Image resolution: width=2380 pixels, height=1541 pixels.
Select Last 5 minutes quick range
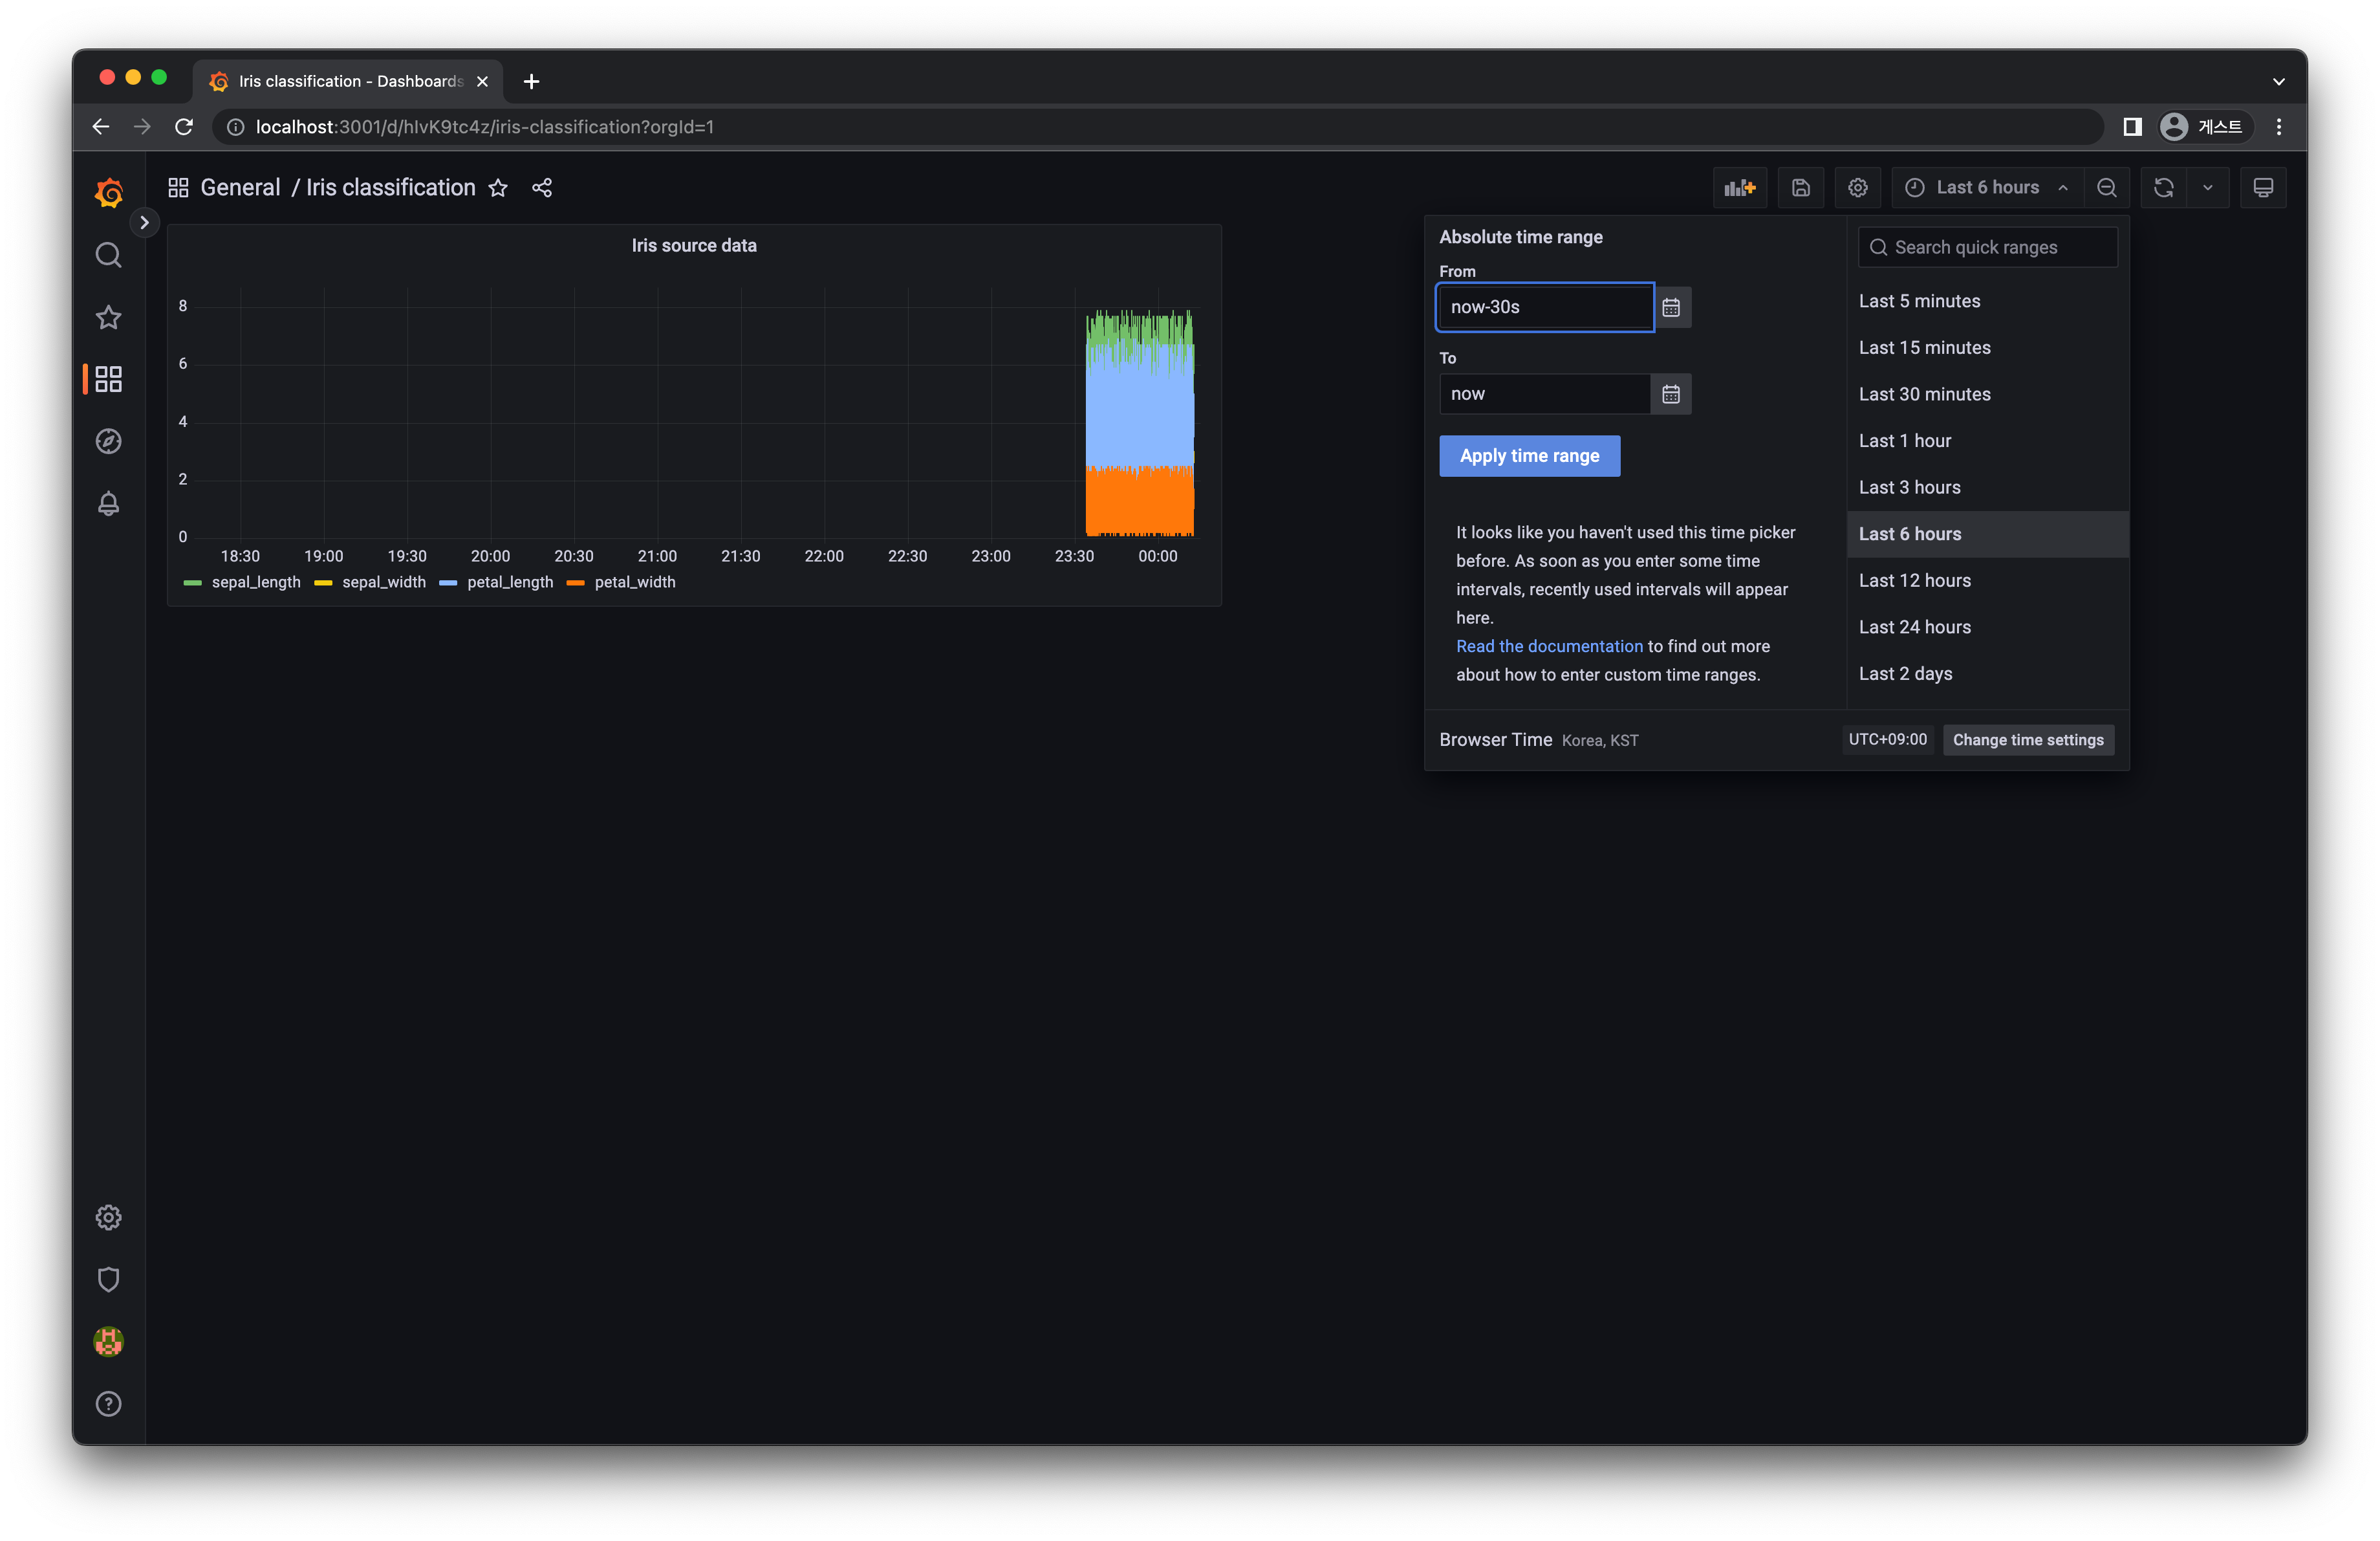[1987, 301]
